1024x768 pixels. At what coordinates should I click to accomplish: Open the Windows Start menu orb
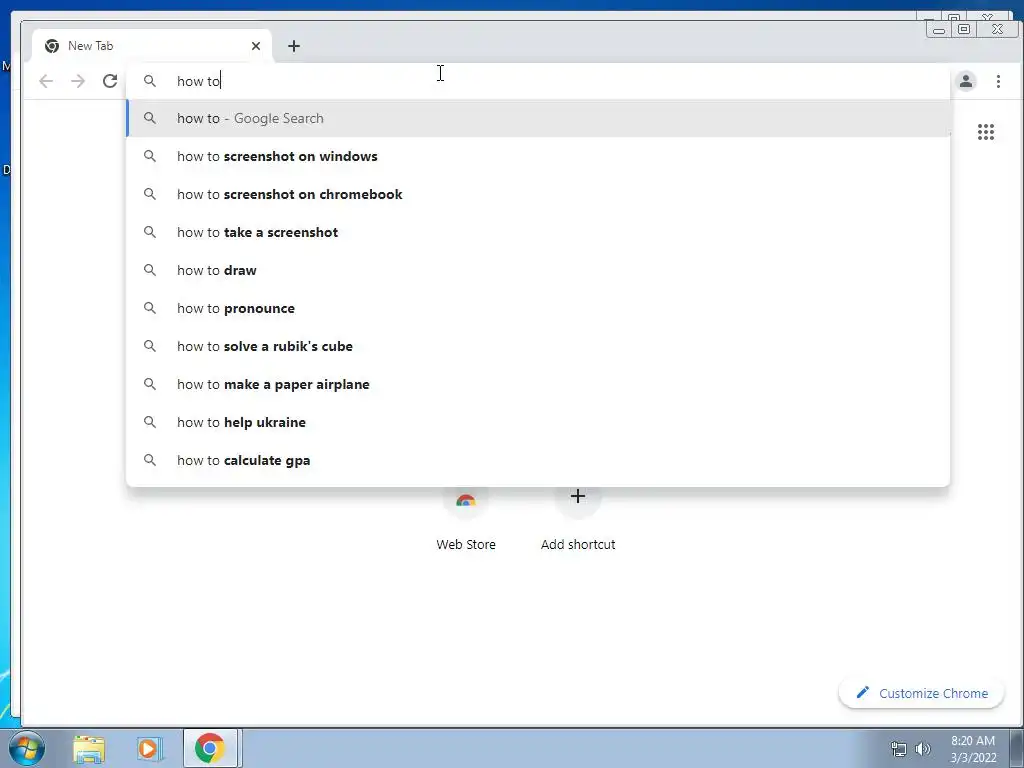point(27,748)
